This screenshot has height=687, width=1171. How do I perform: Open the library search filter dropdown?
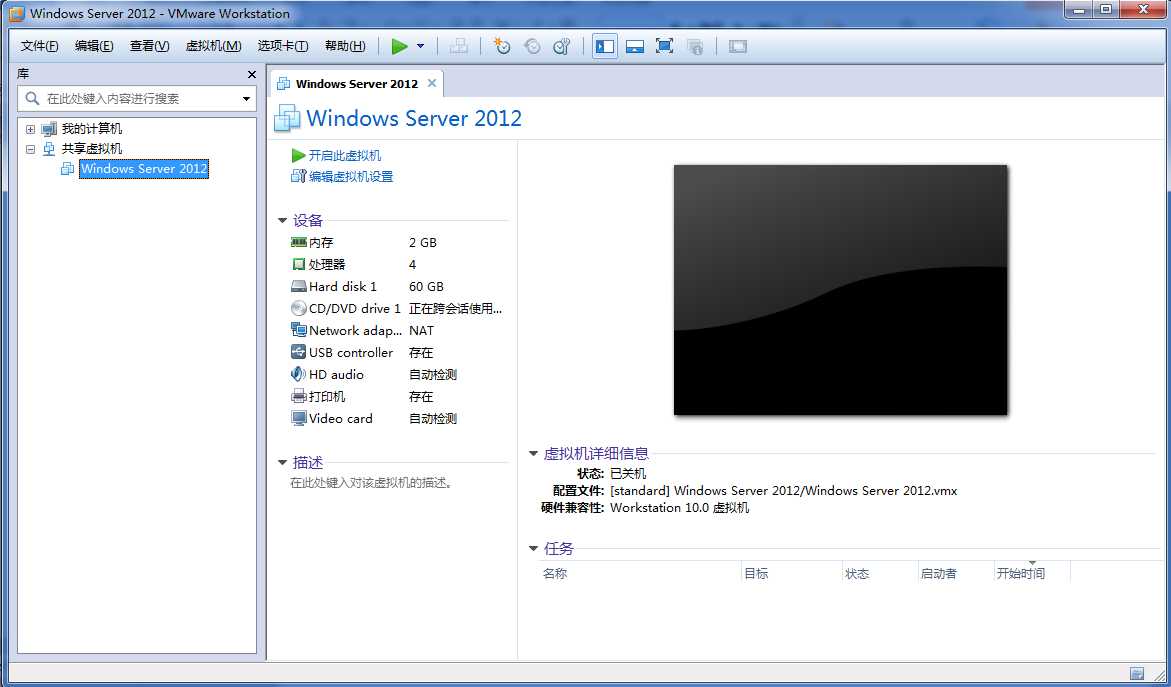click(x=246, y=99)
